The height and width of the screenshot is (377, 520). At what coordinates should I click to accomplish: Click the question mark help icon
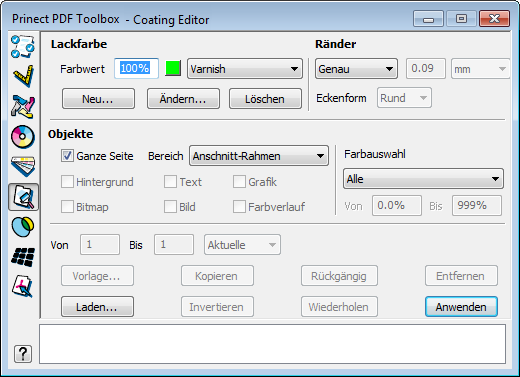click(23, 354)
